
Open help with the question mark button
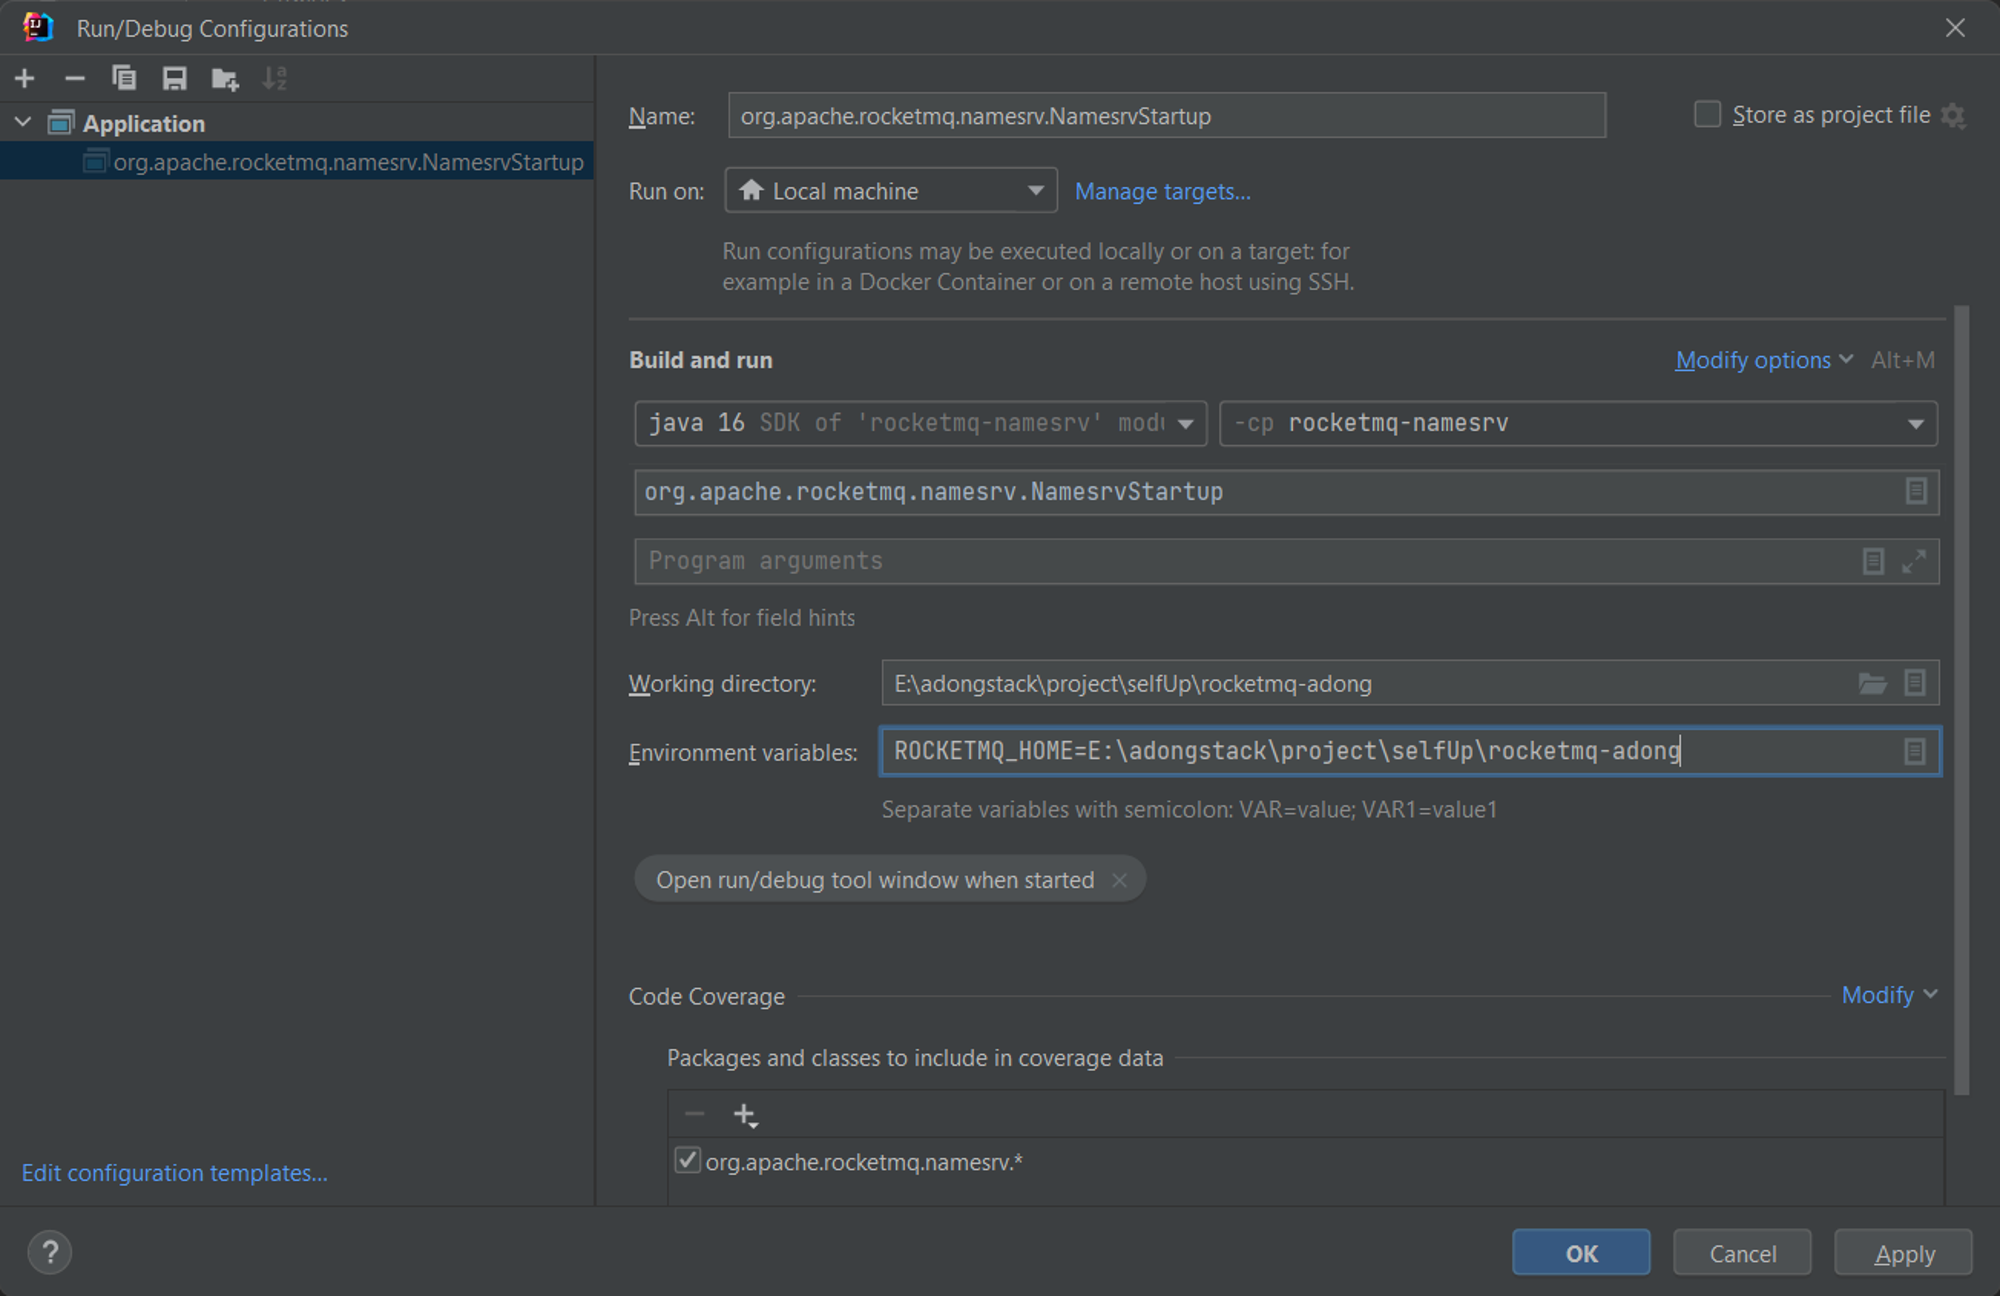tap(50, 1252)
